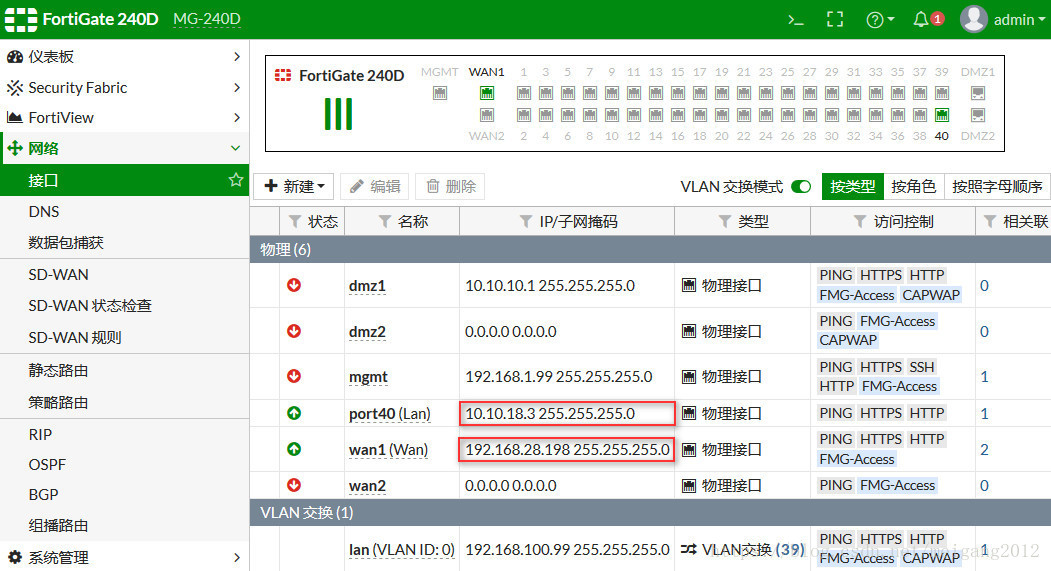Screen dimensions: 1051x571
Task: Select 按角色 grouping tab
Action: click(914, 186)
